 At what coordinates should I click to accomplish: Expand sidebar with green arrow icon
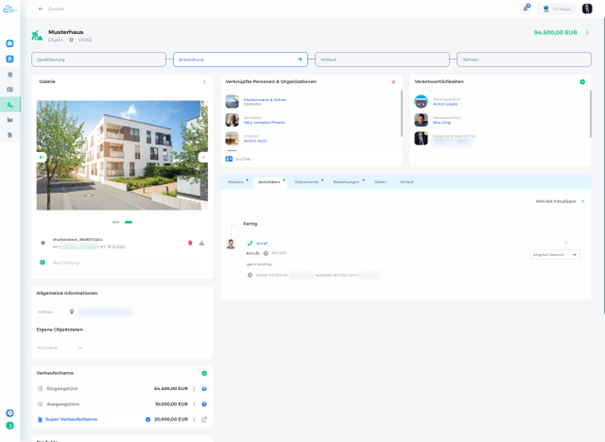pos(10,425)
